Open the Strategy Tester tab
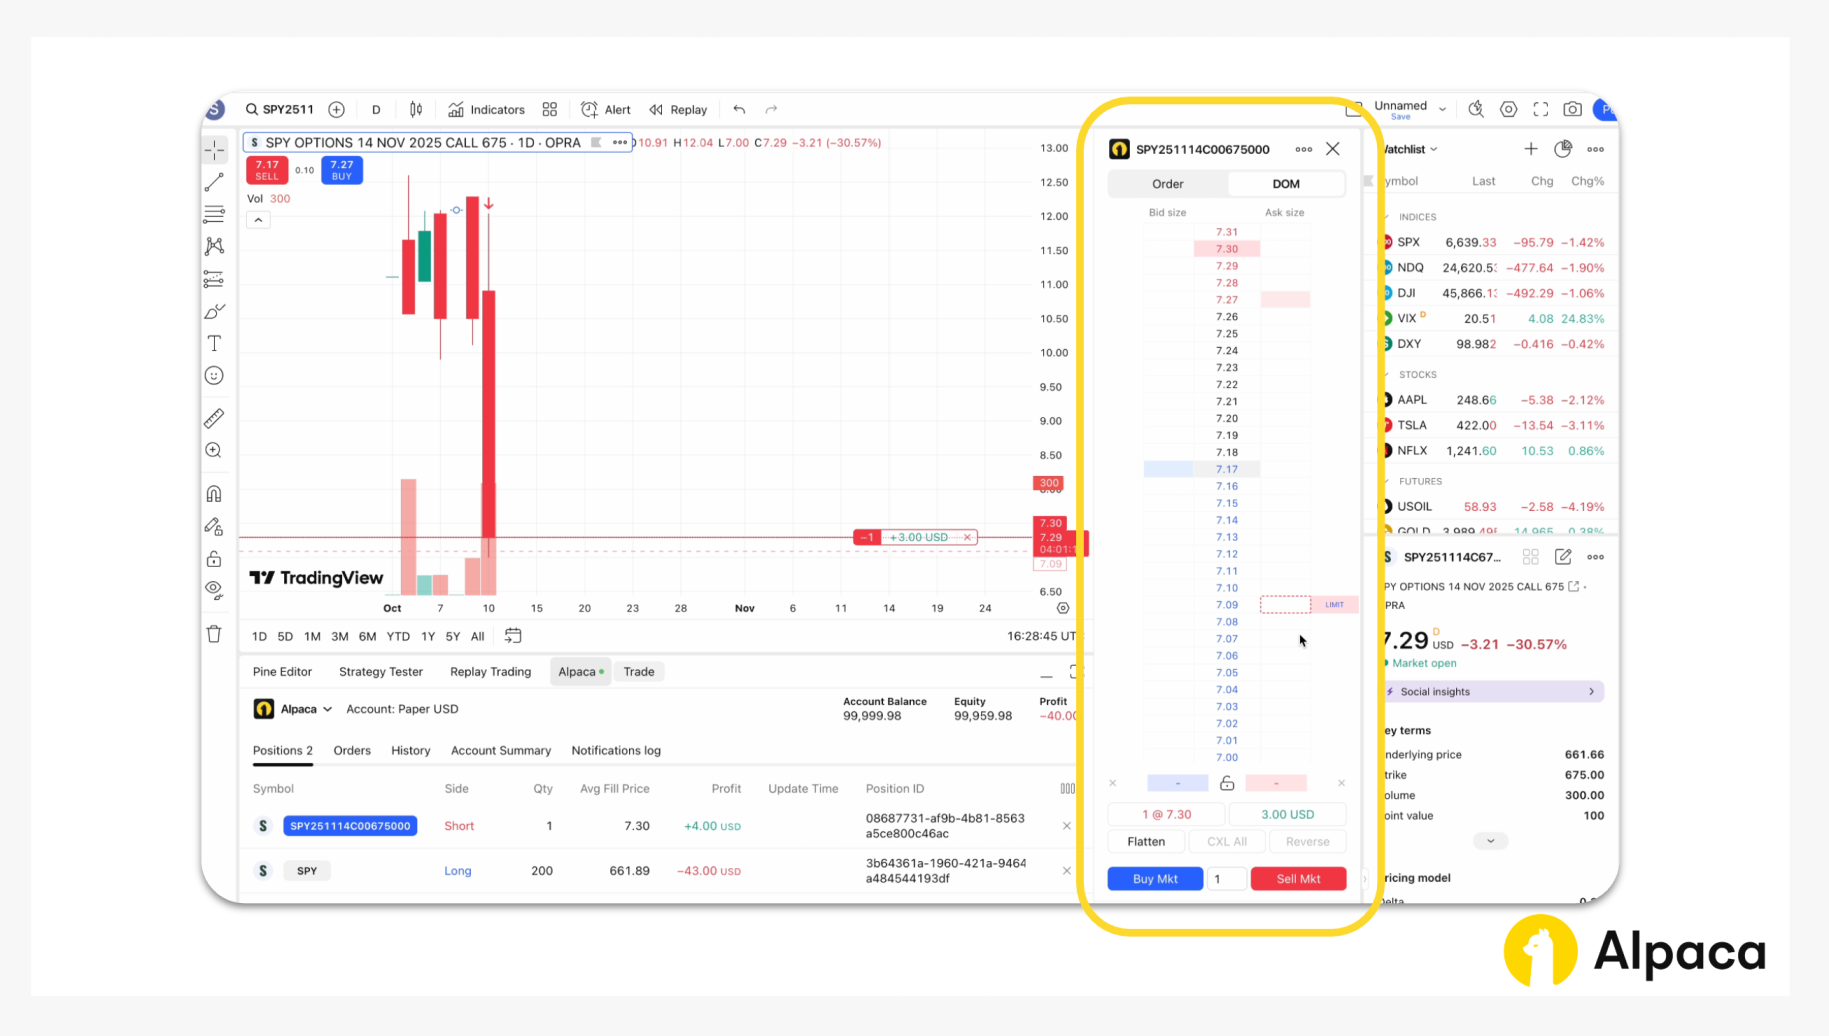1829x1036 pixels. pyautogui.click(x=380, y=671)
